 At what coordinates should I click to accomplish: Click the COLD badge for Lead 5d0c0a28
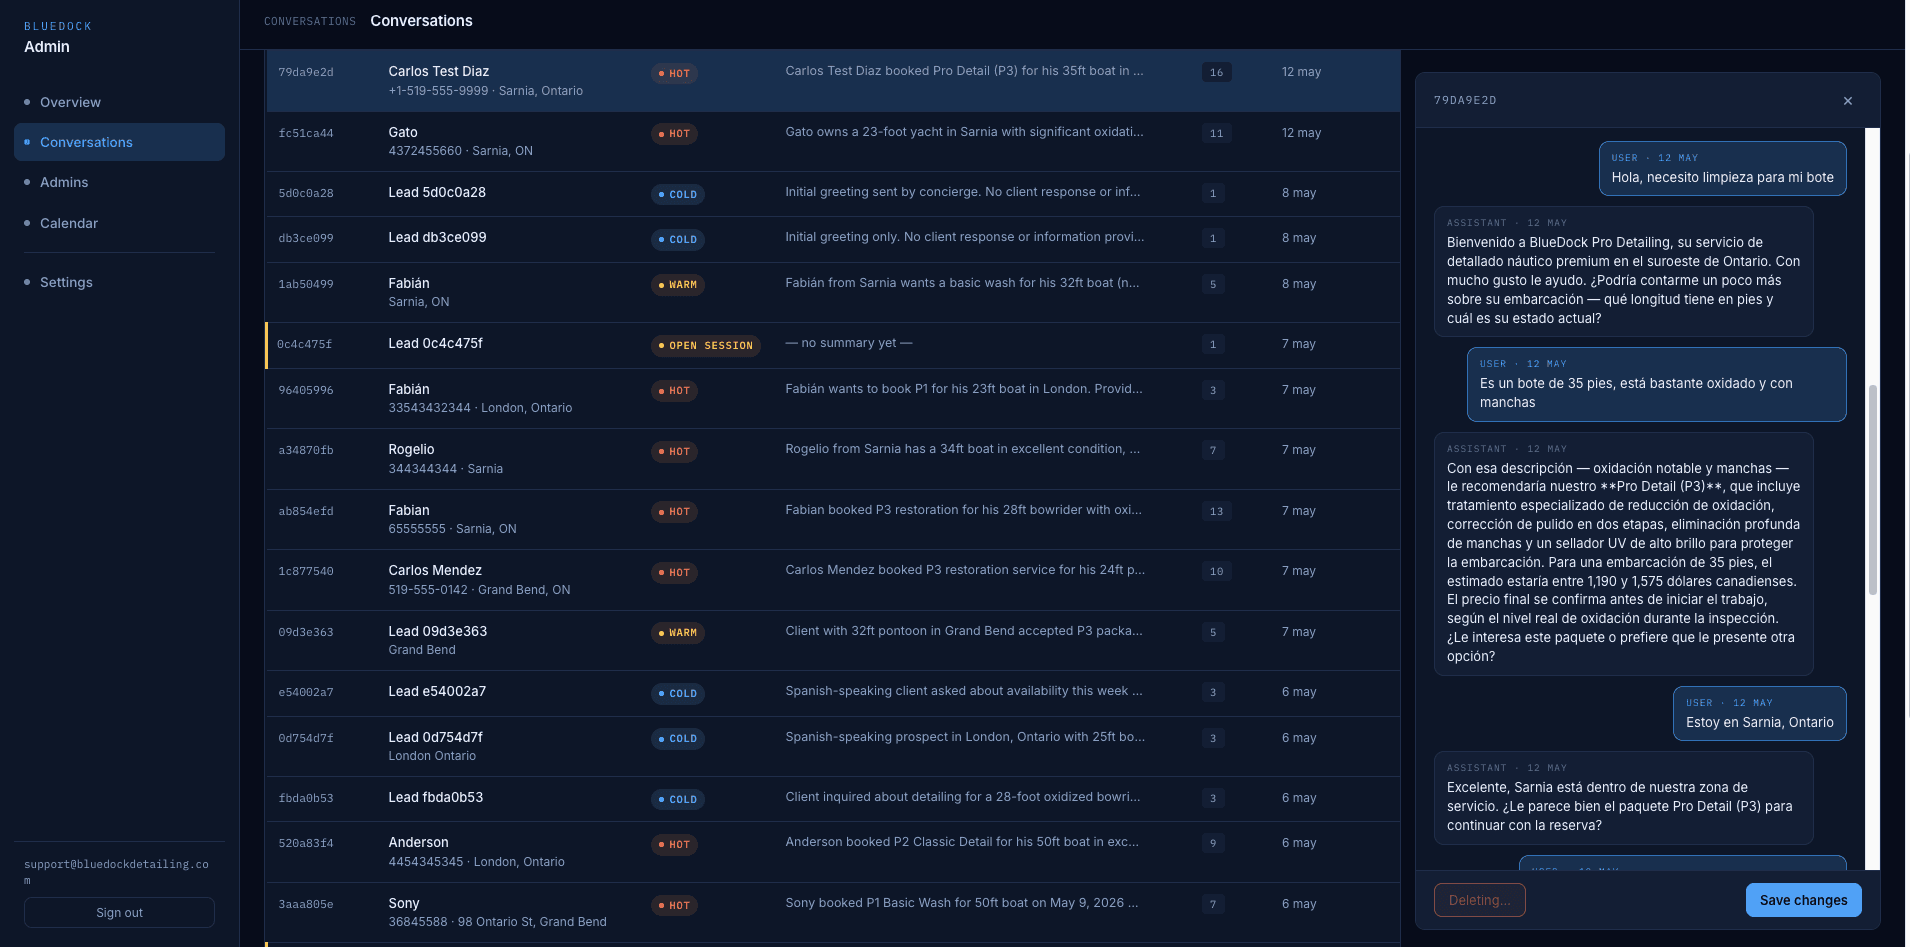coord(677,194)
